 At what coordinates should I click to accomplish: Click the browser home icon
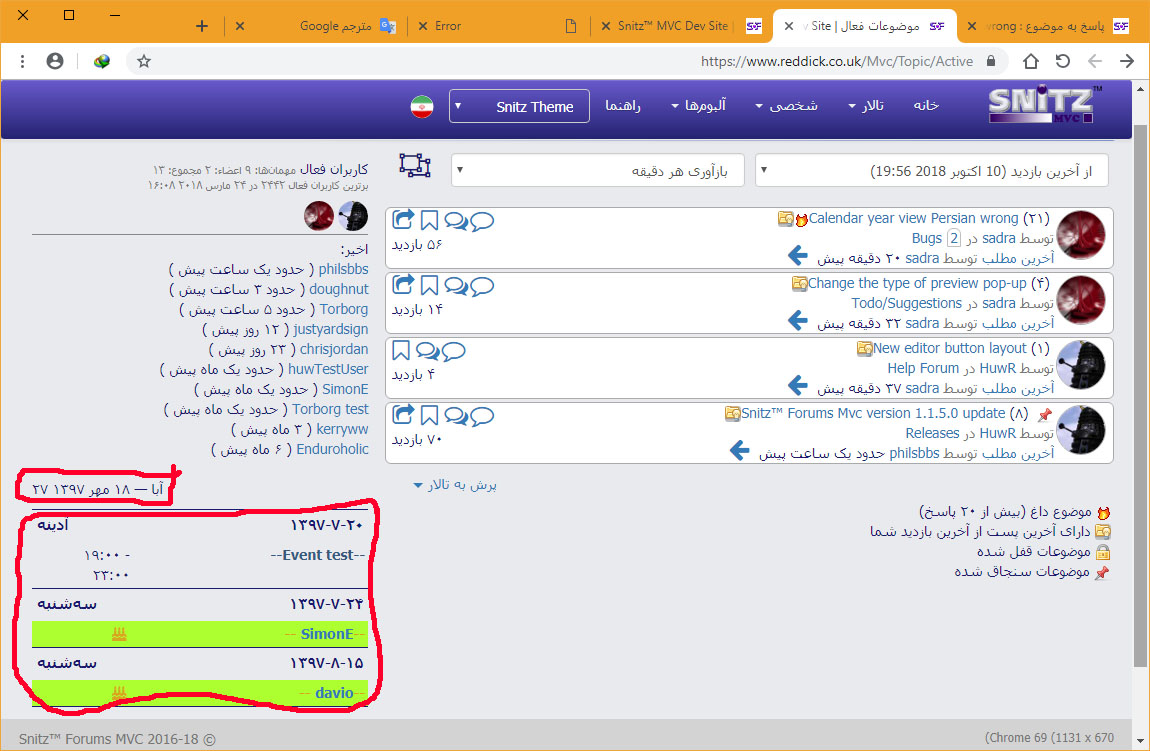point(1030,61)
